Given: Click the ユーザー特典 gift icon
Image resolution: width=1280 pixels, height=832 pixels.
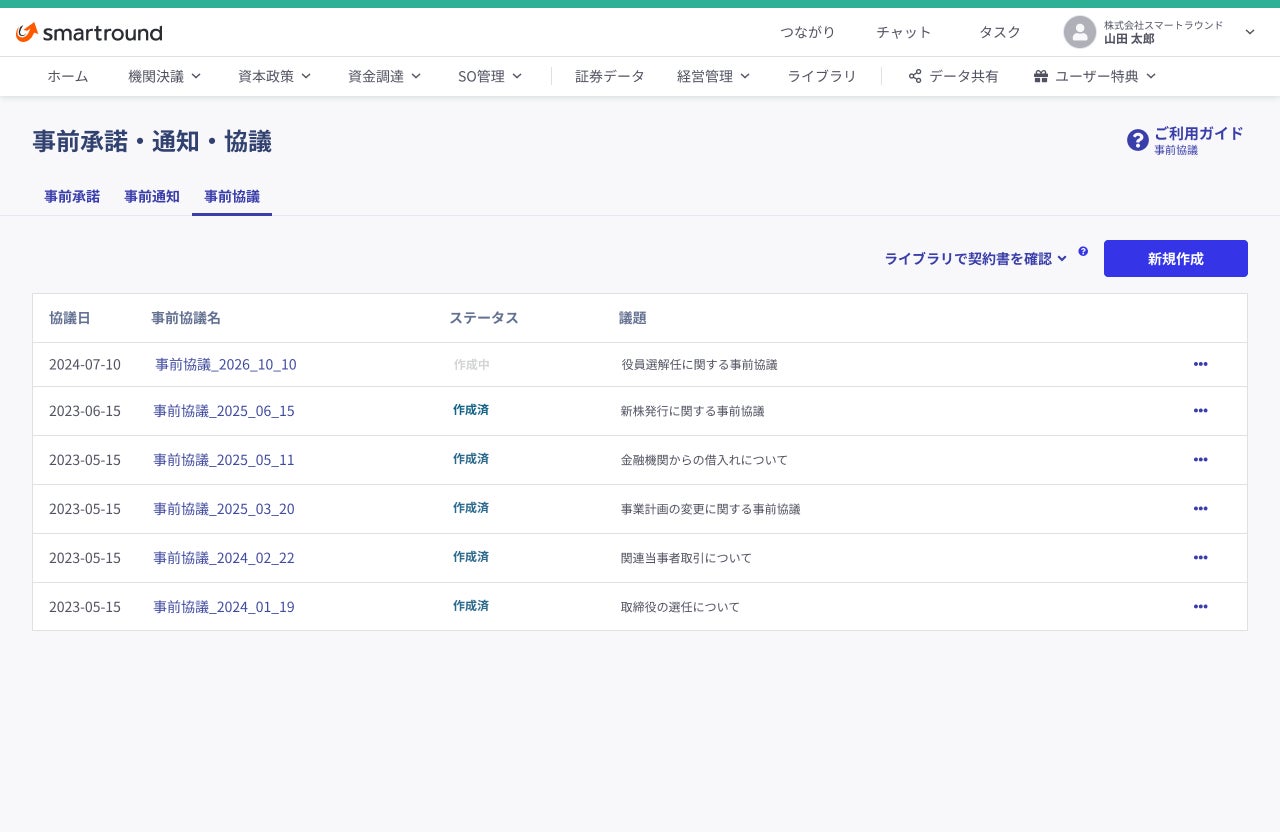Looking at the screenshot, I should point(1040,76).
